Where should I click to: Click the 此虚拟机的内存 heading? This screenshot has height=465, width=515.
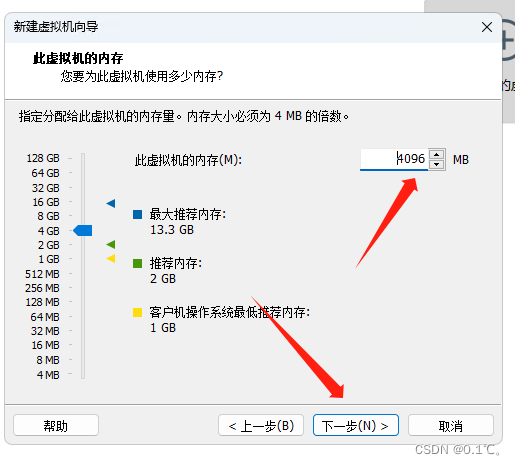[78, 58]
